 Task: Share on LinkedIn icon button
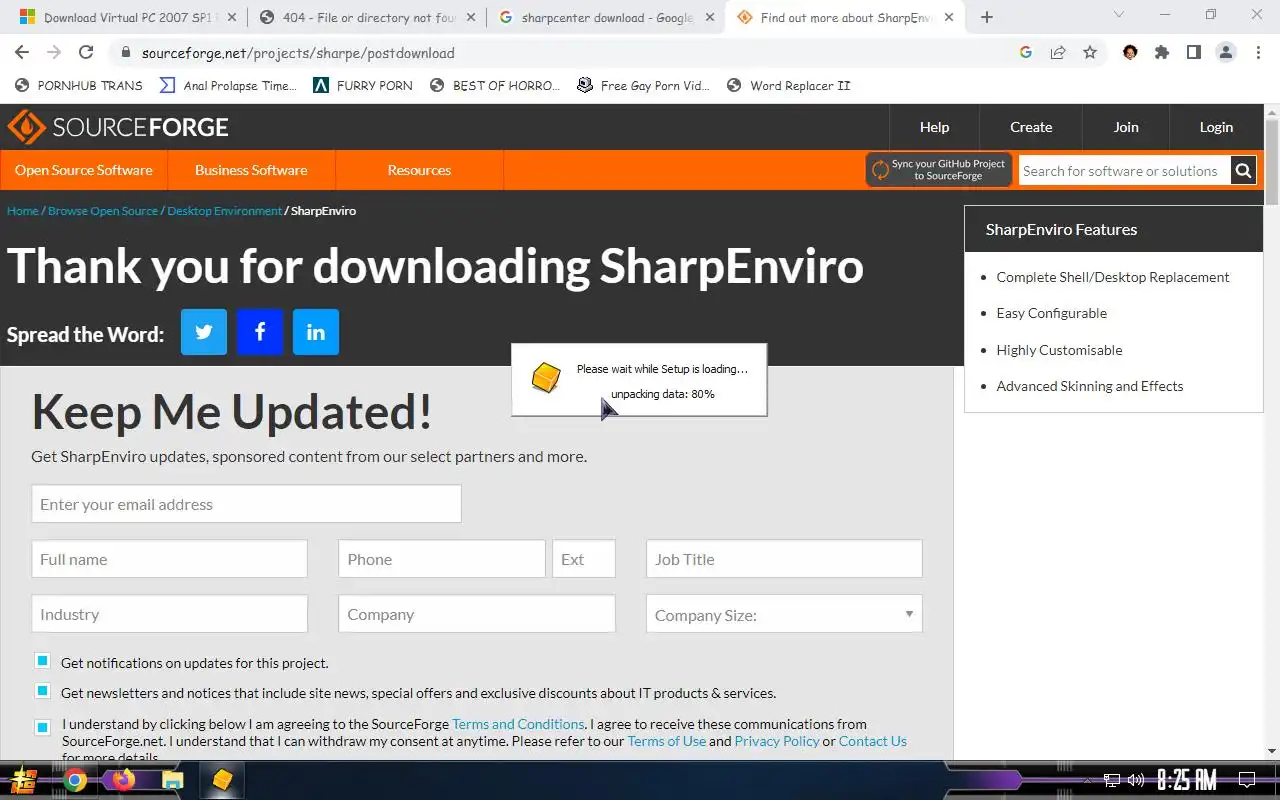[316, 332]
